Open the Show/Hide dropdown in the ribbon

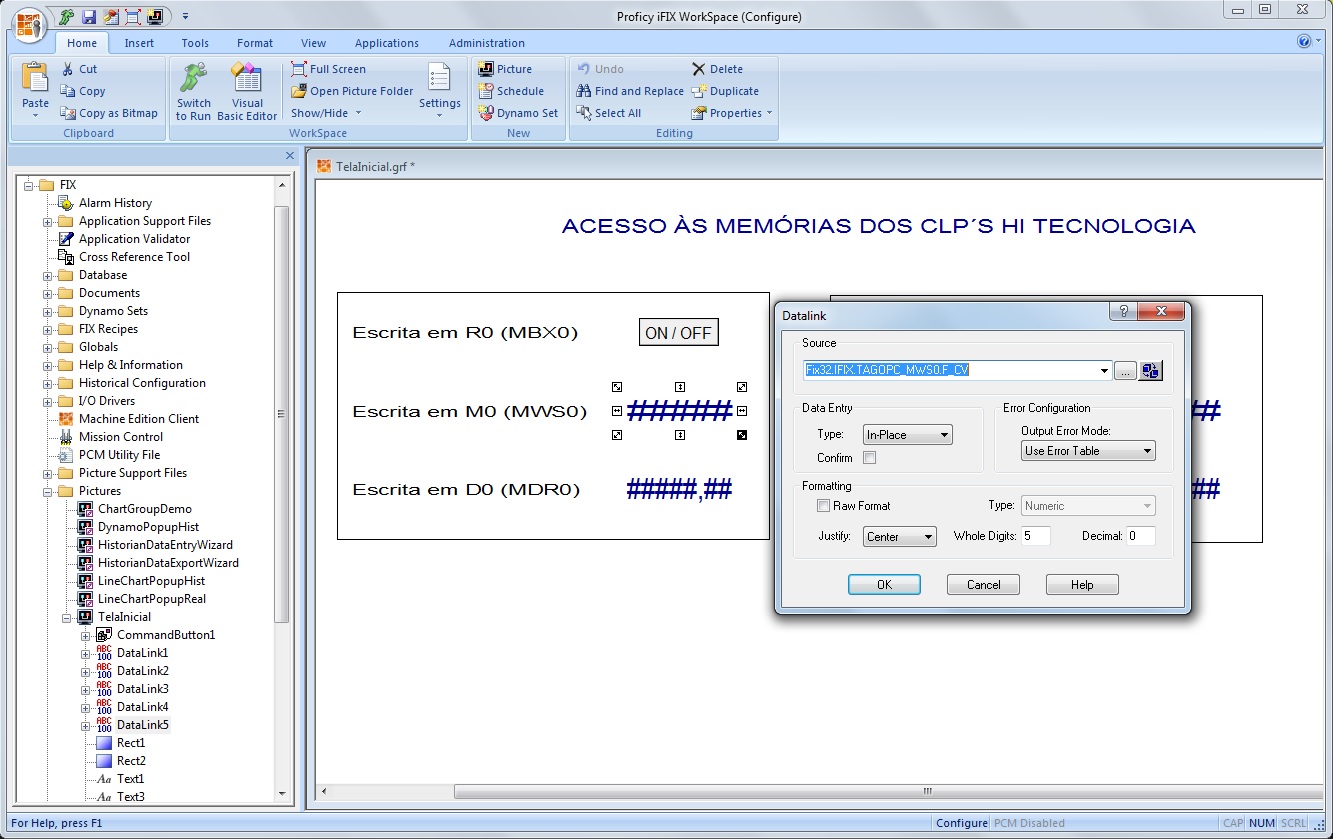[x=326, y=113]
